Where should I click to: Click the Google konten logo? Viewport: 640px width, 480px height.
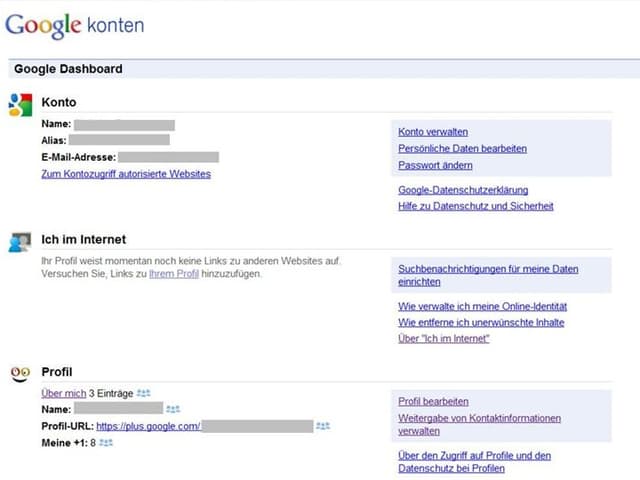point(75,26)
